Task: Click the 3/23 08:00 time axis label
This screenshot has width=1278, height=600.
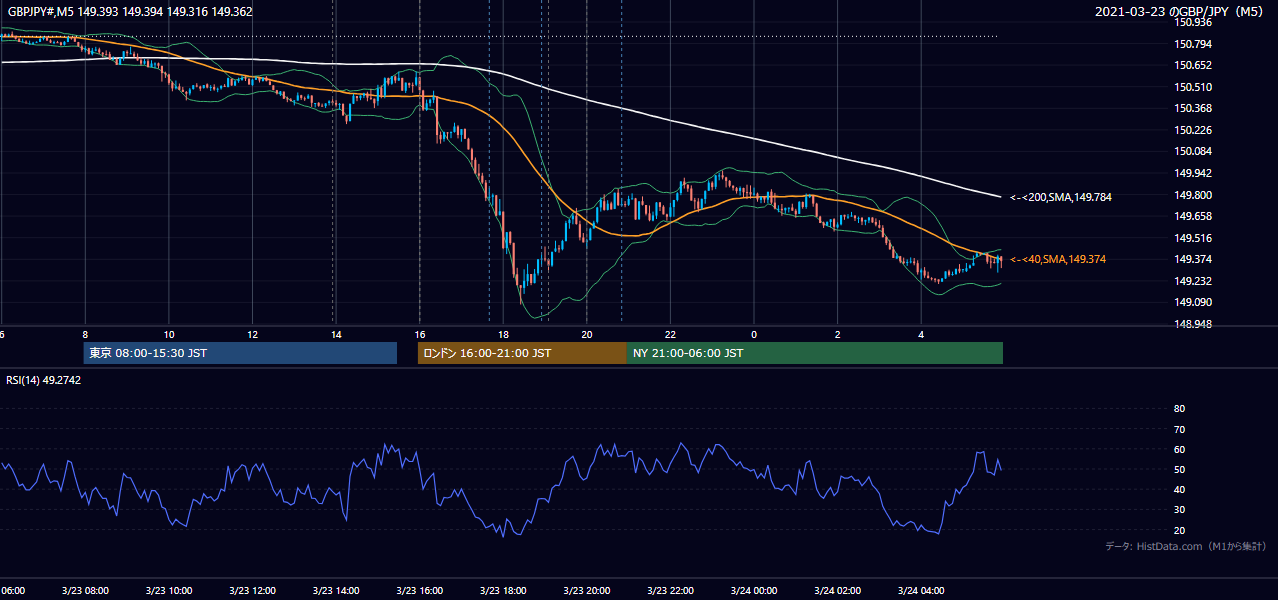Action: (84, 591)
